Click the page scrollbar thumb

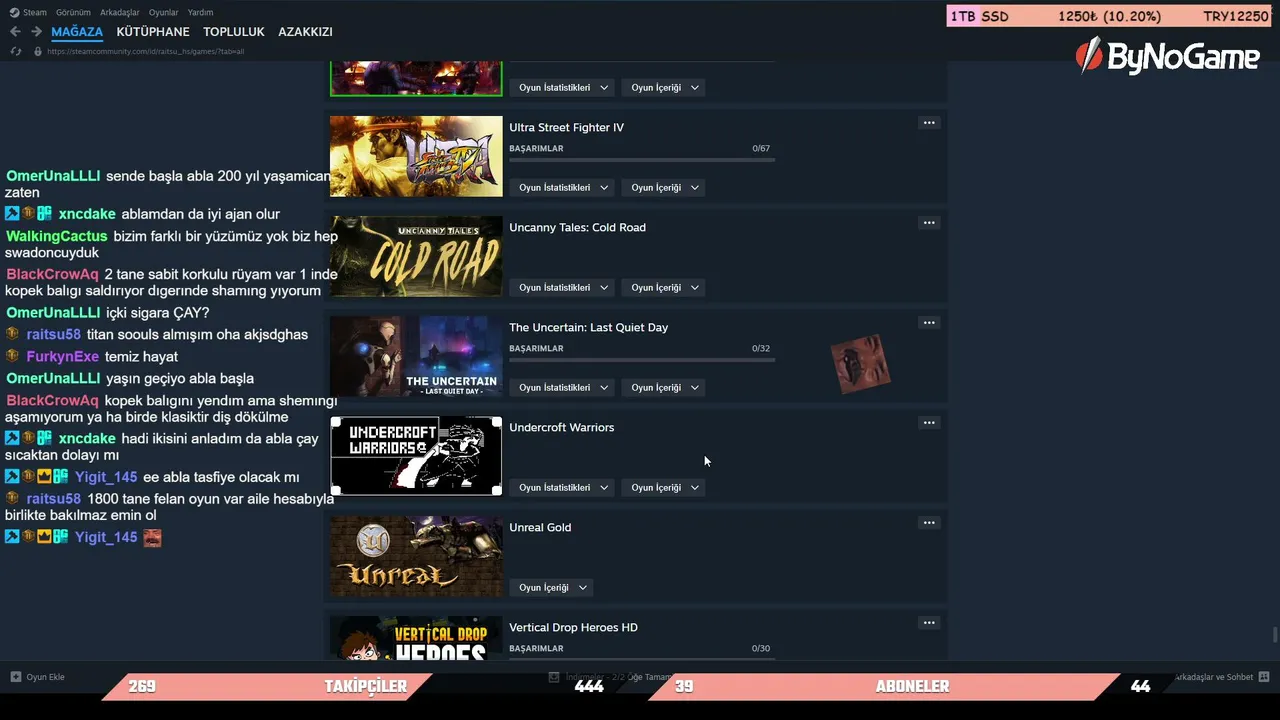(1274, 635)
